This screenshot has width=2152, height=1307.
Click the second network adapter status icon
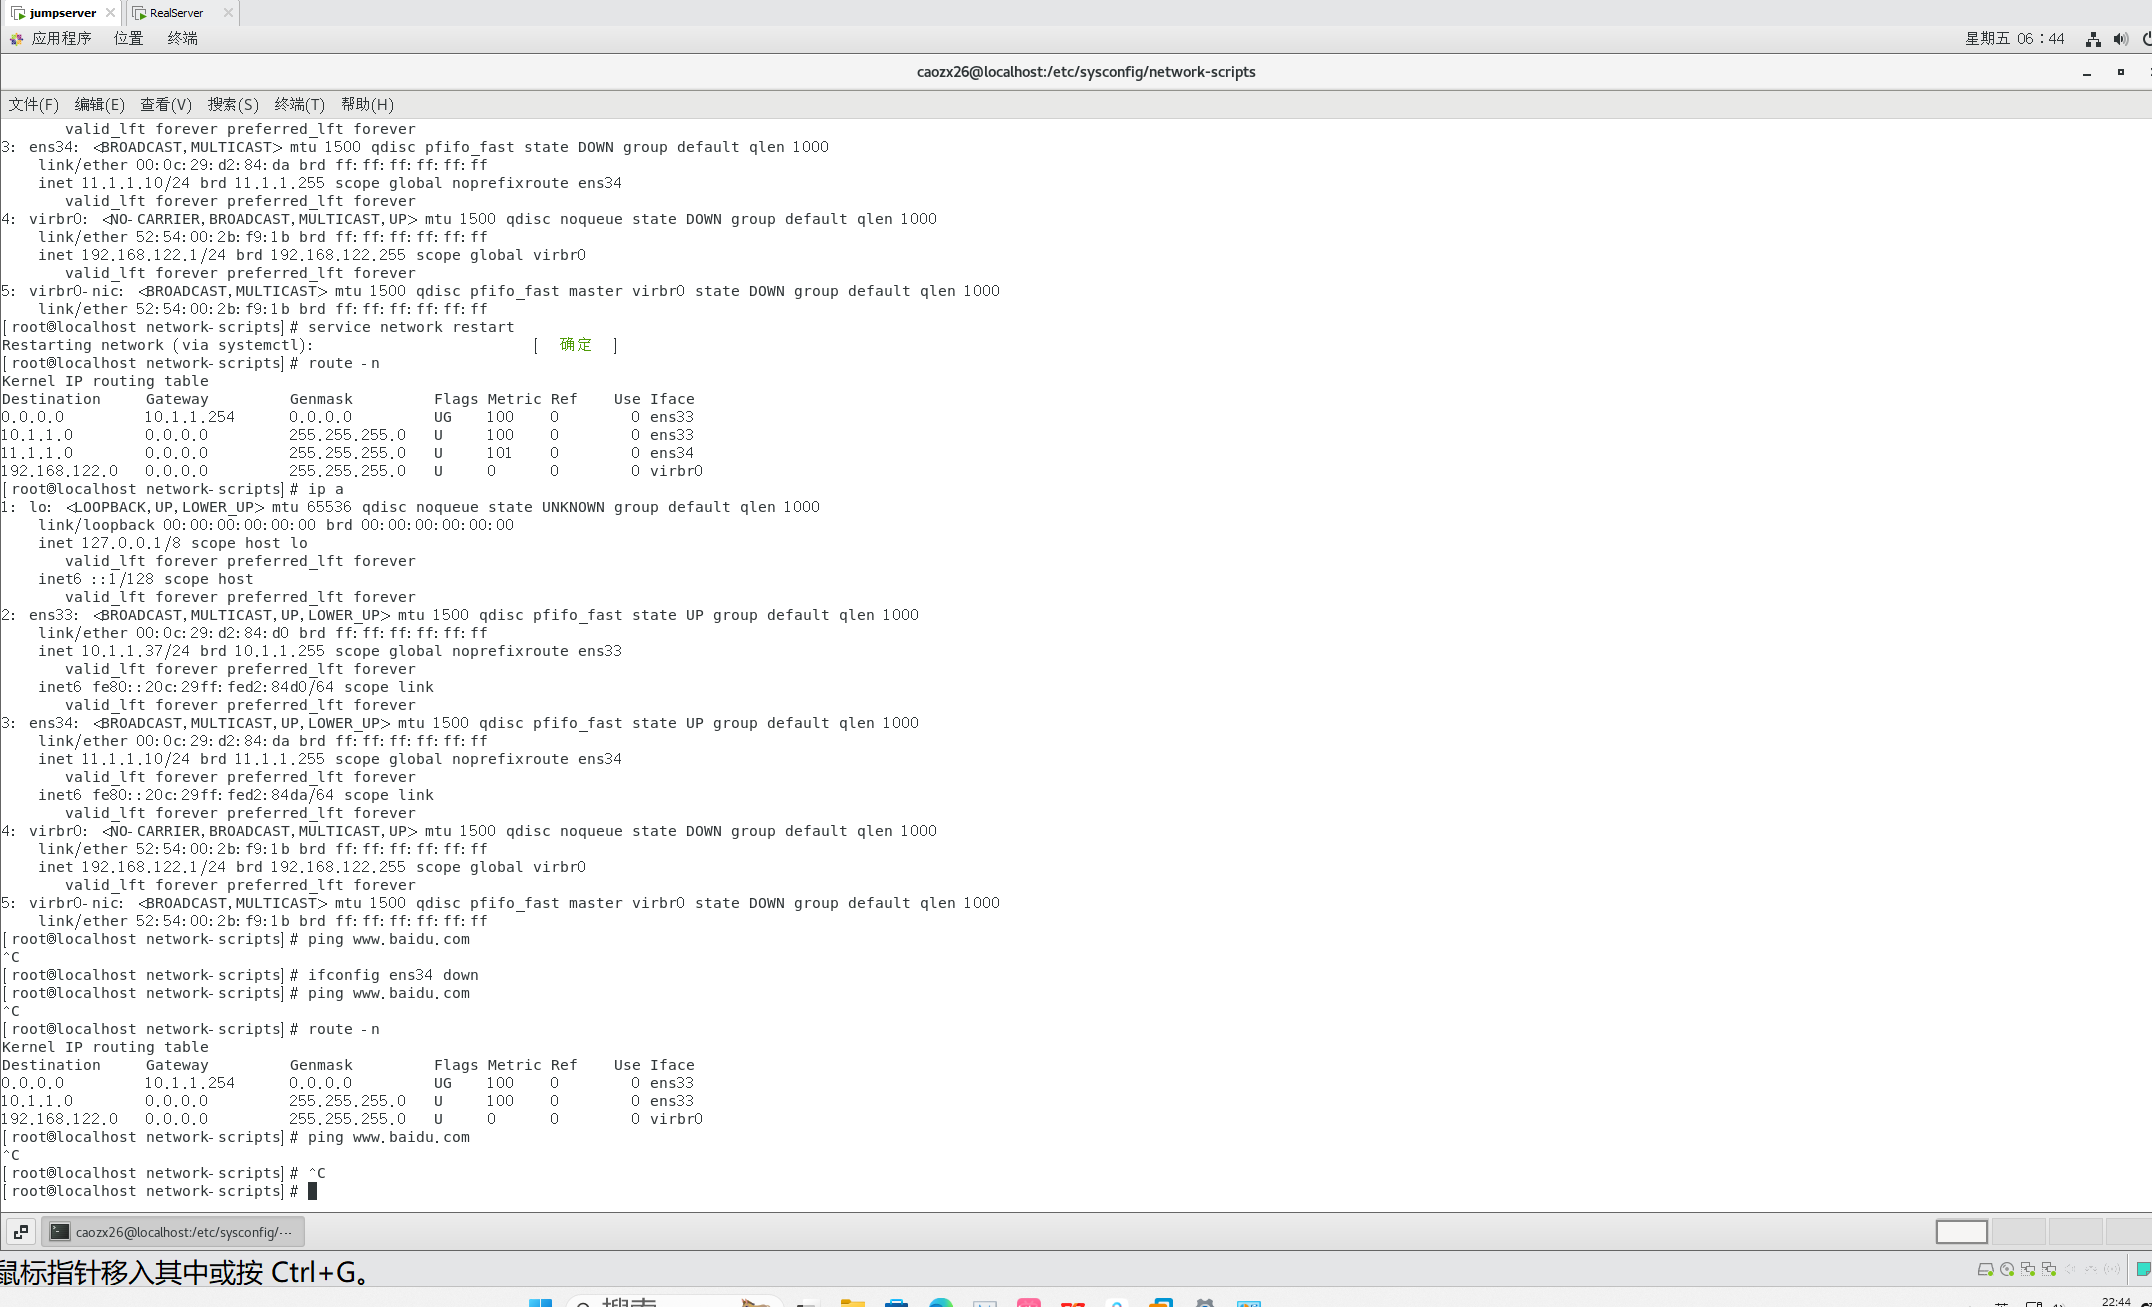click(2049, 1269)
